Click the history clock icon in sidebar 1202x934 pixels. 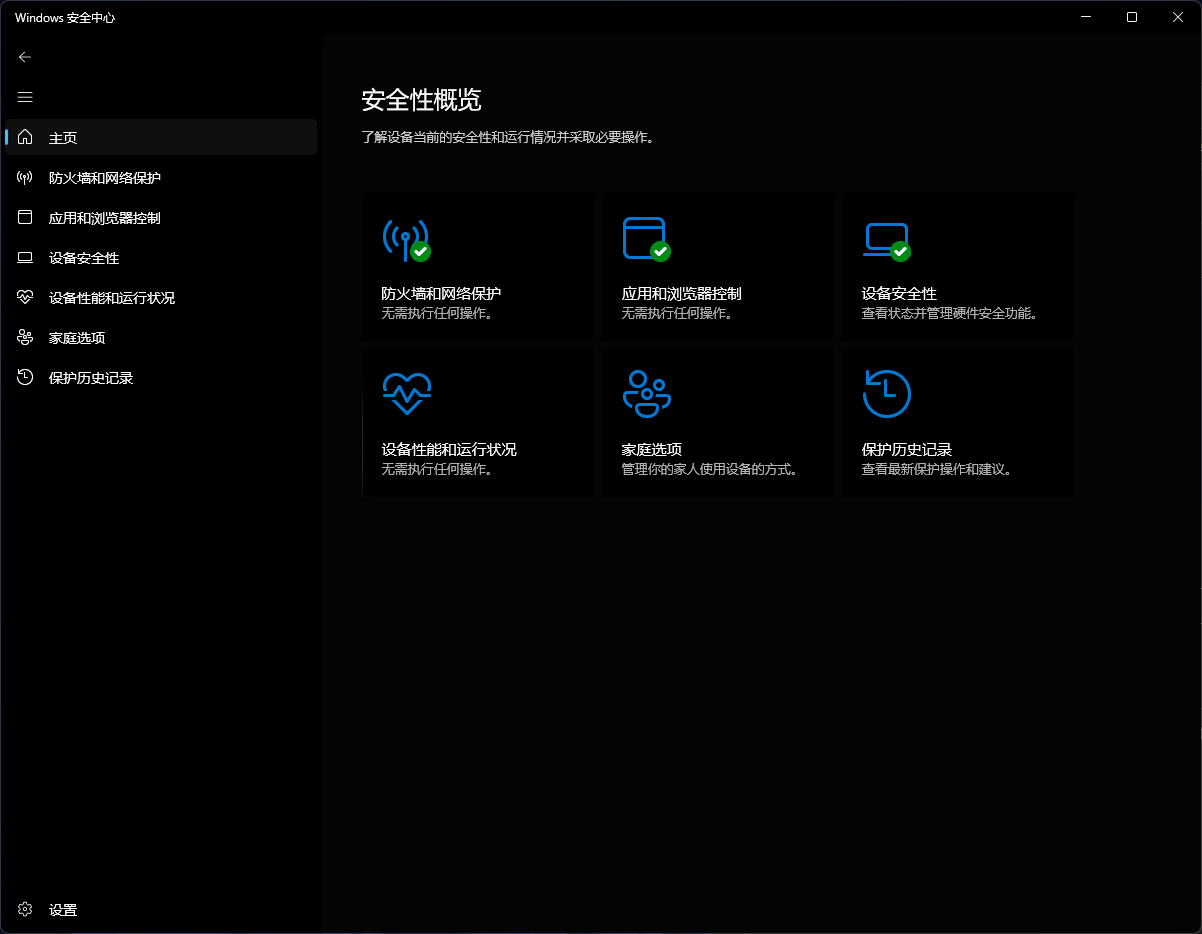pyautogui.click(x=25, y=377)
